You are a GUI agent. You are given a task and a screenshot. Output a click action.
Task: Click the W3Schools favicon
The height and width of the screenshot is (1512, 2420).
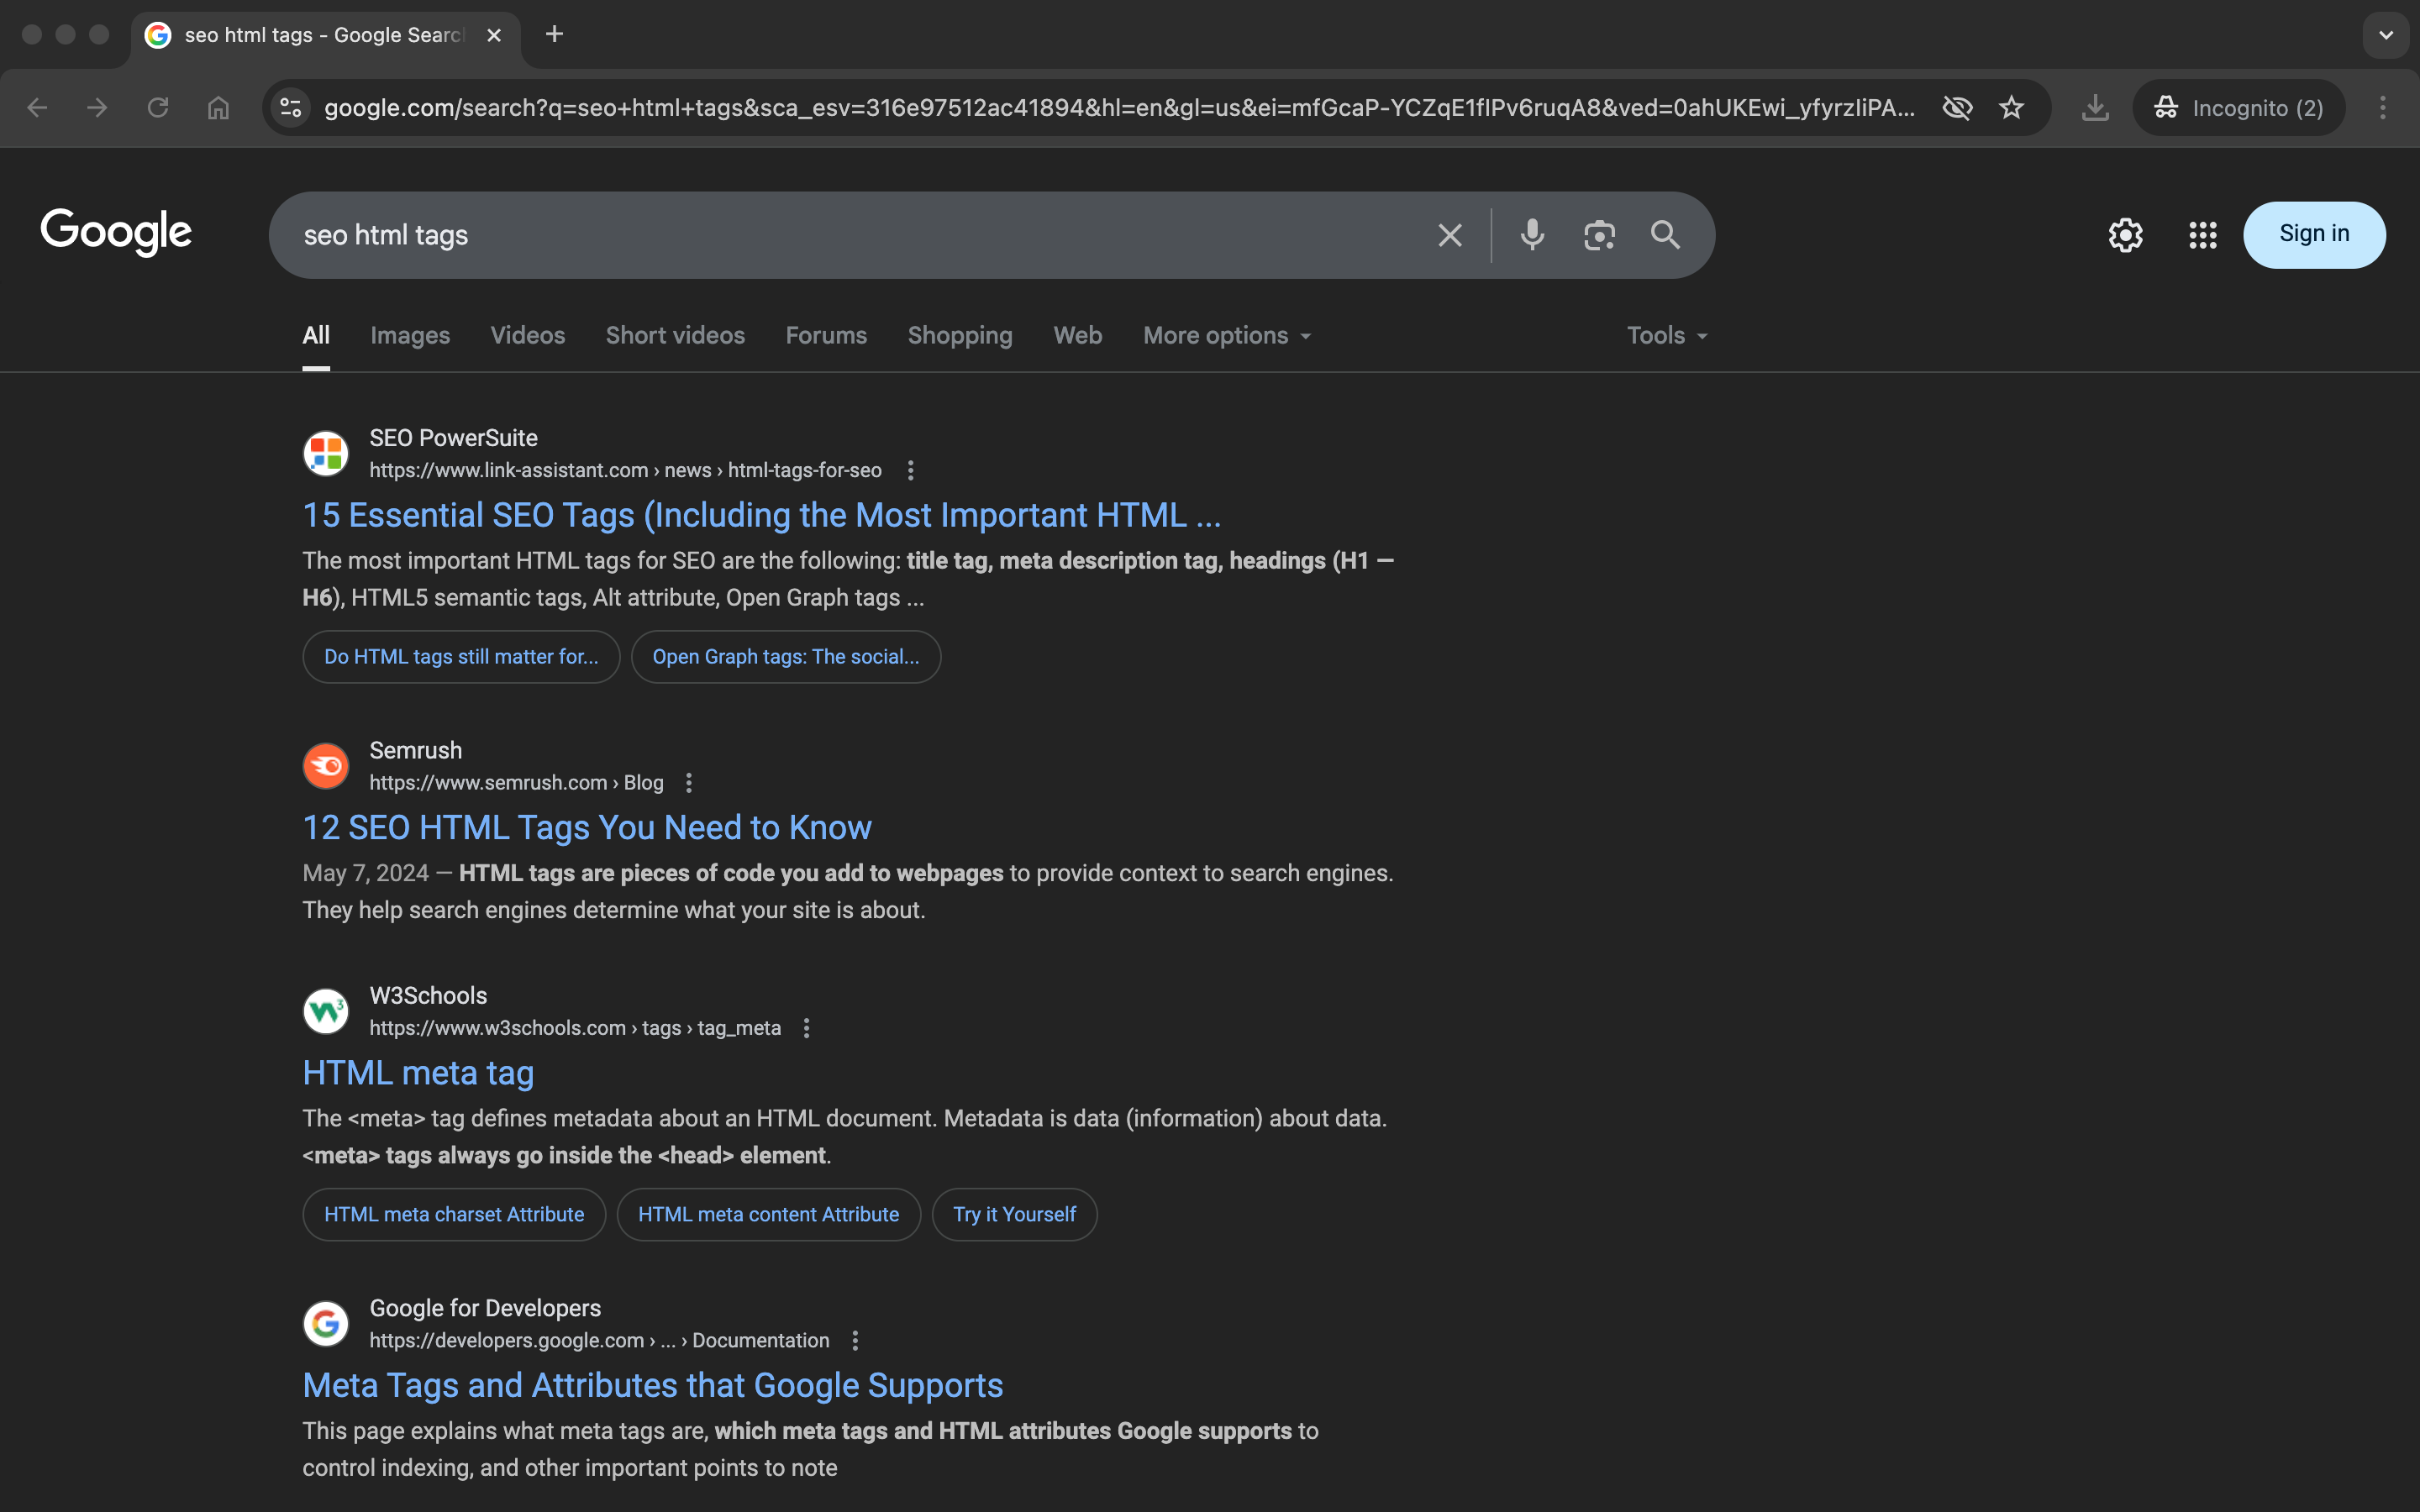326,1011
